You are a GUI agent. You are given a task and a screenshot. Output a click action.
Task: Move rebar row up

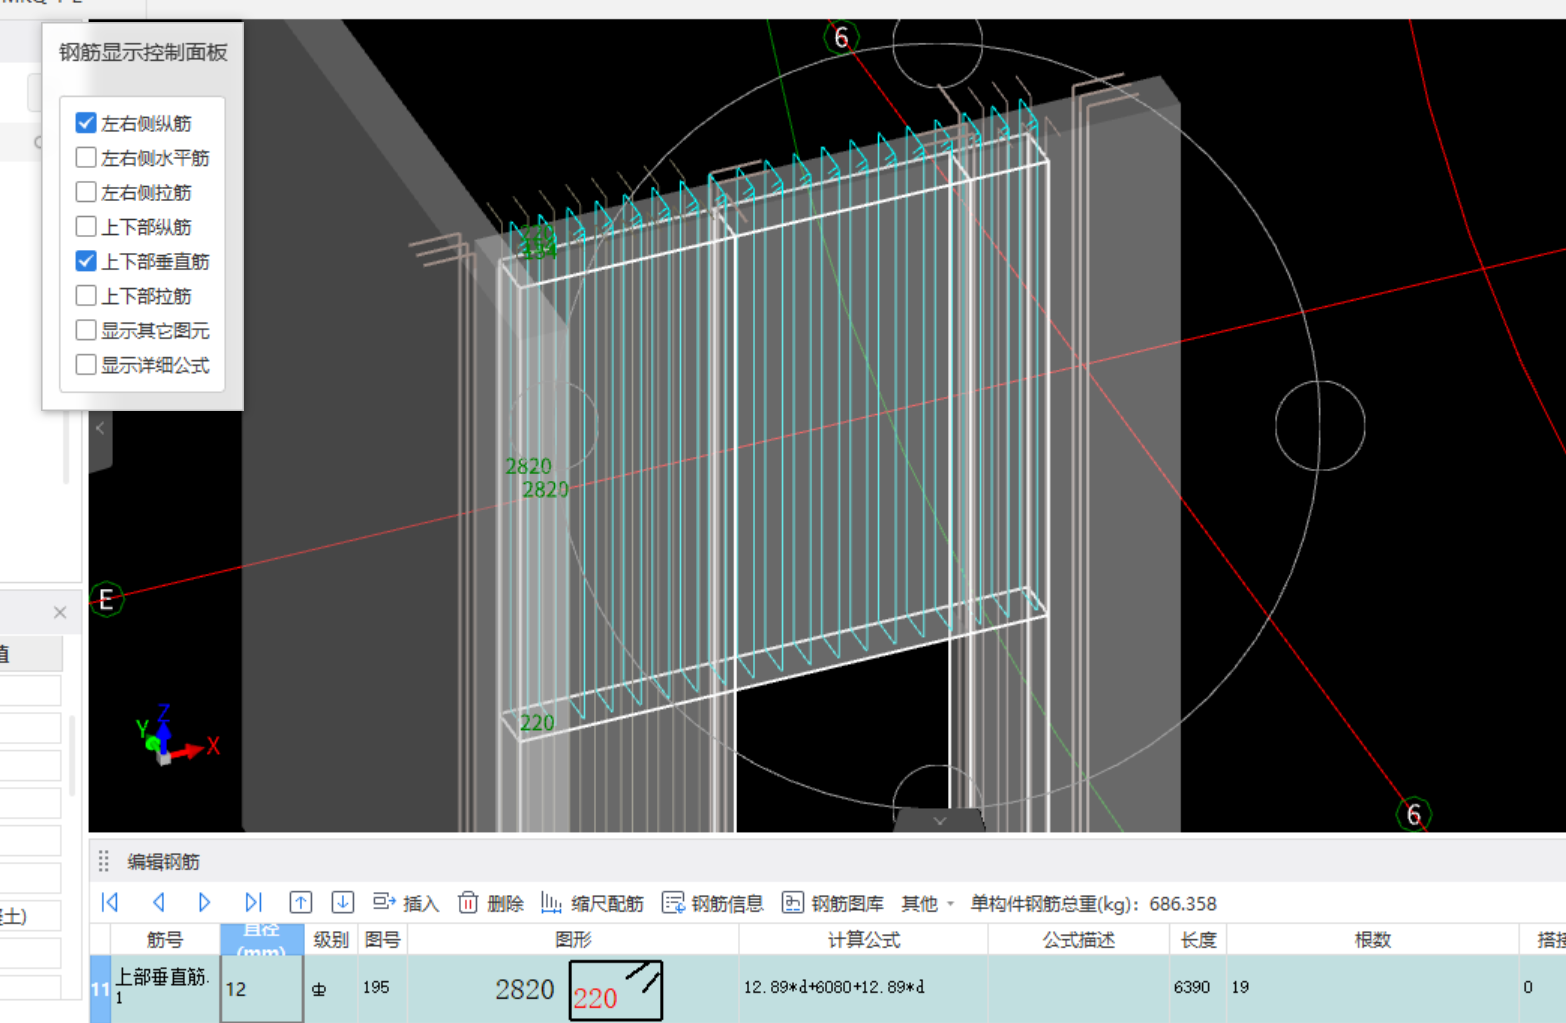300,903
